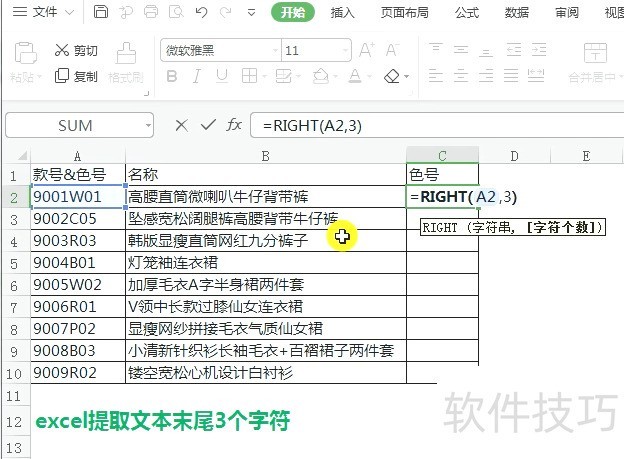Click cell with 9003R03

click(78, 240)
